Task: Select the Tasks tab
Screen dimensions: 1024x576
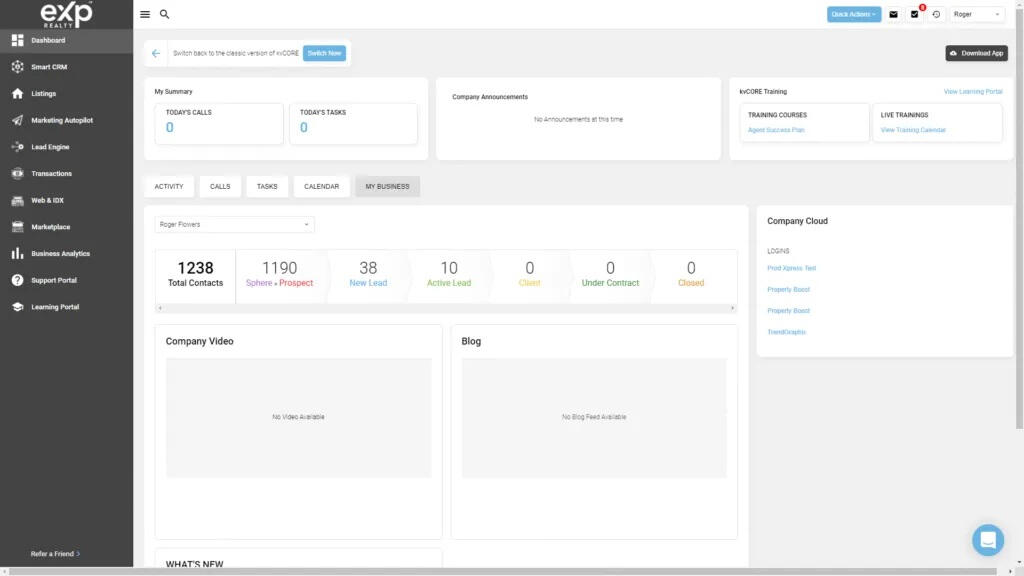Action: click(267, 187)
